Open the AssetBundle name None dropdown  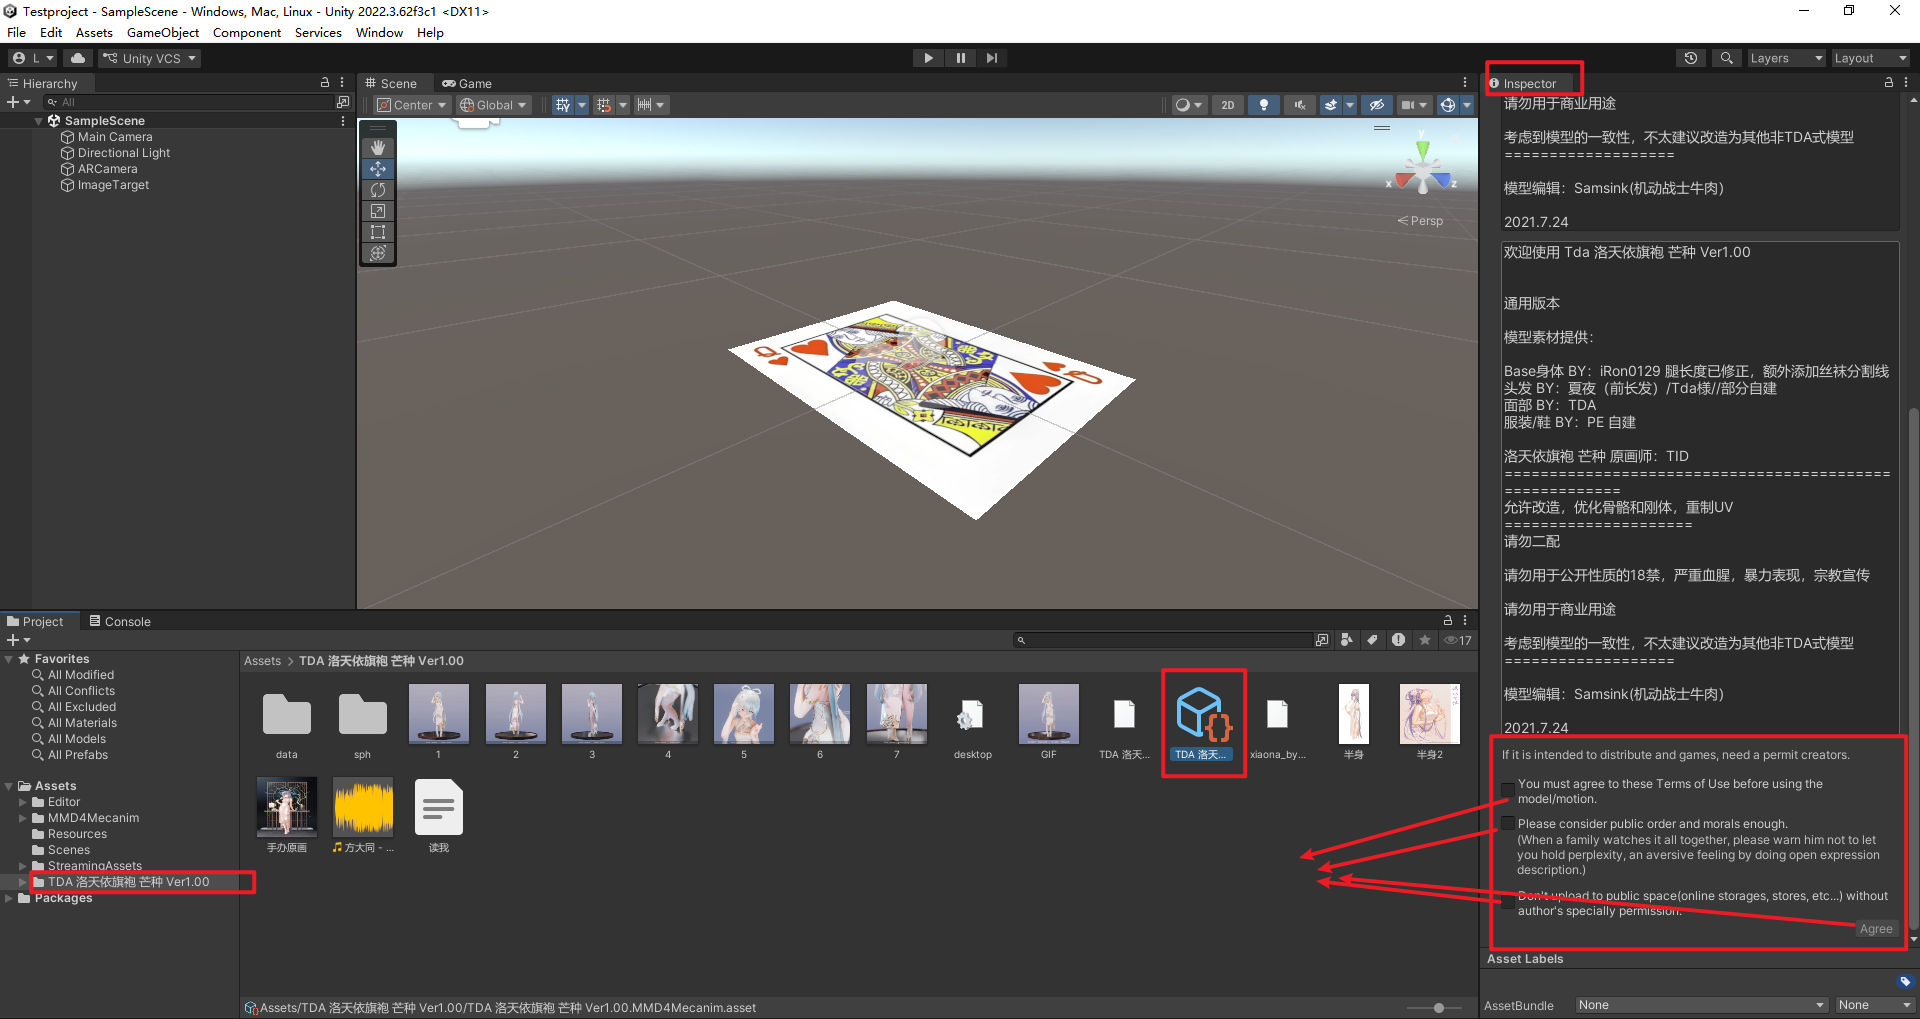coord(1701,1005)
